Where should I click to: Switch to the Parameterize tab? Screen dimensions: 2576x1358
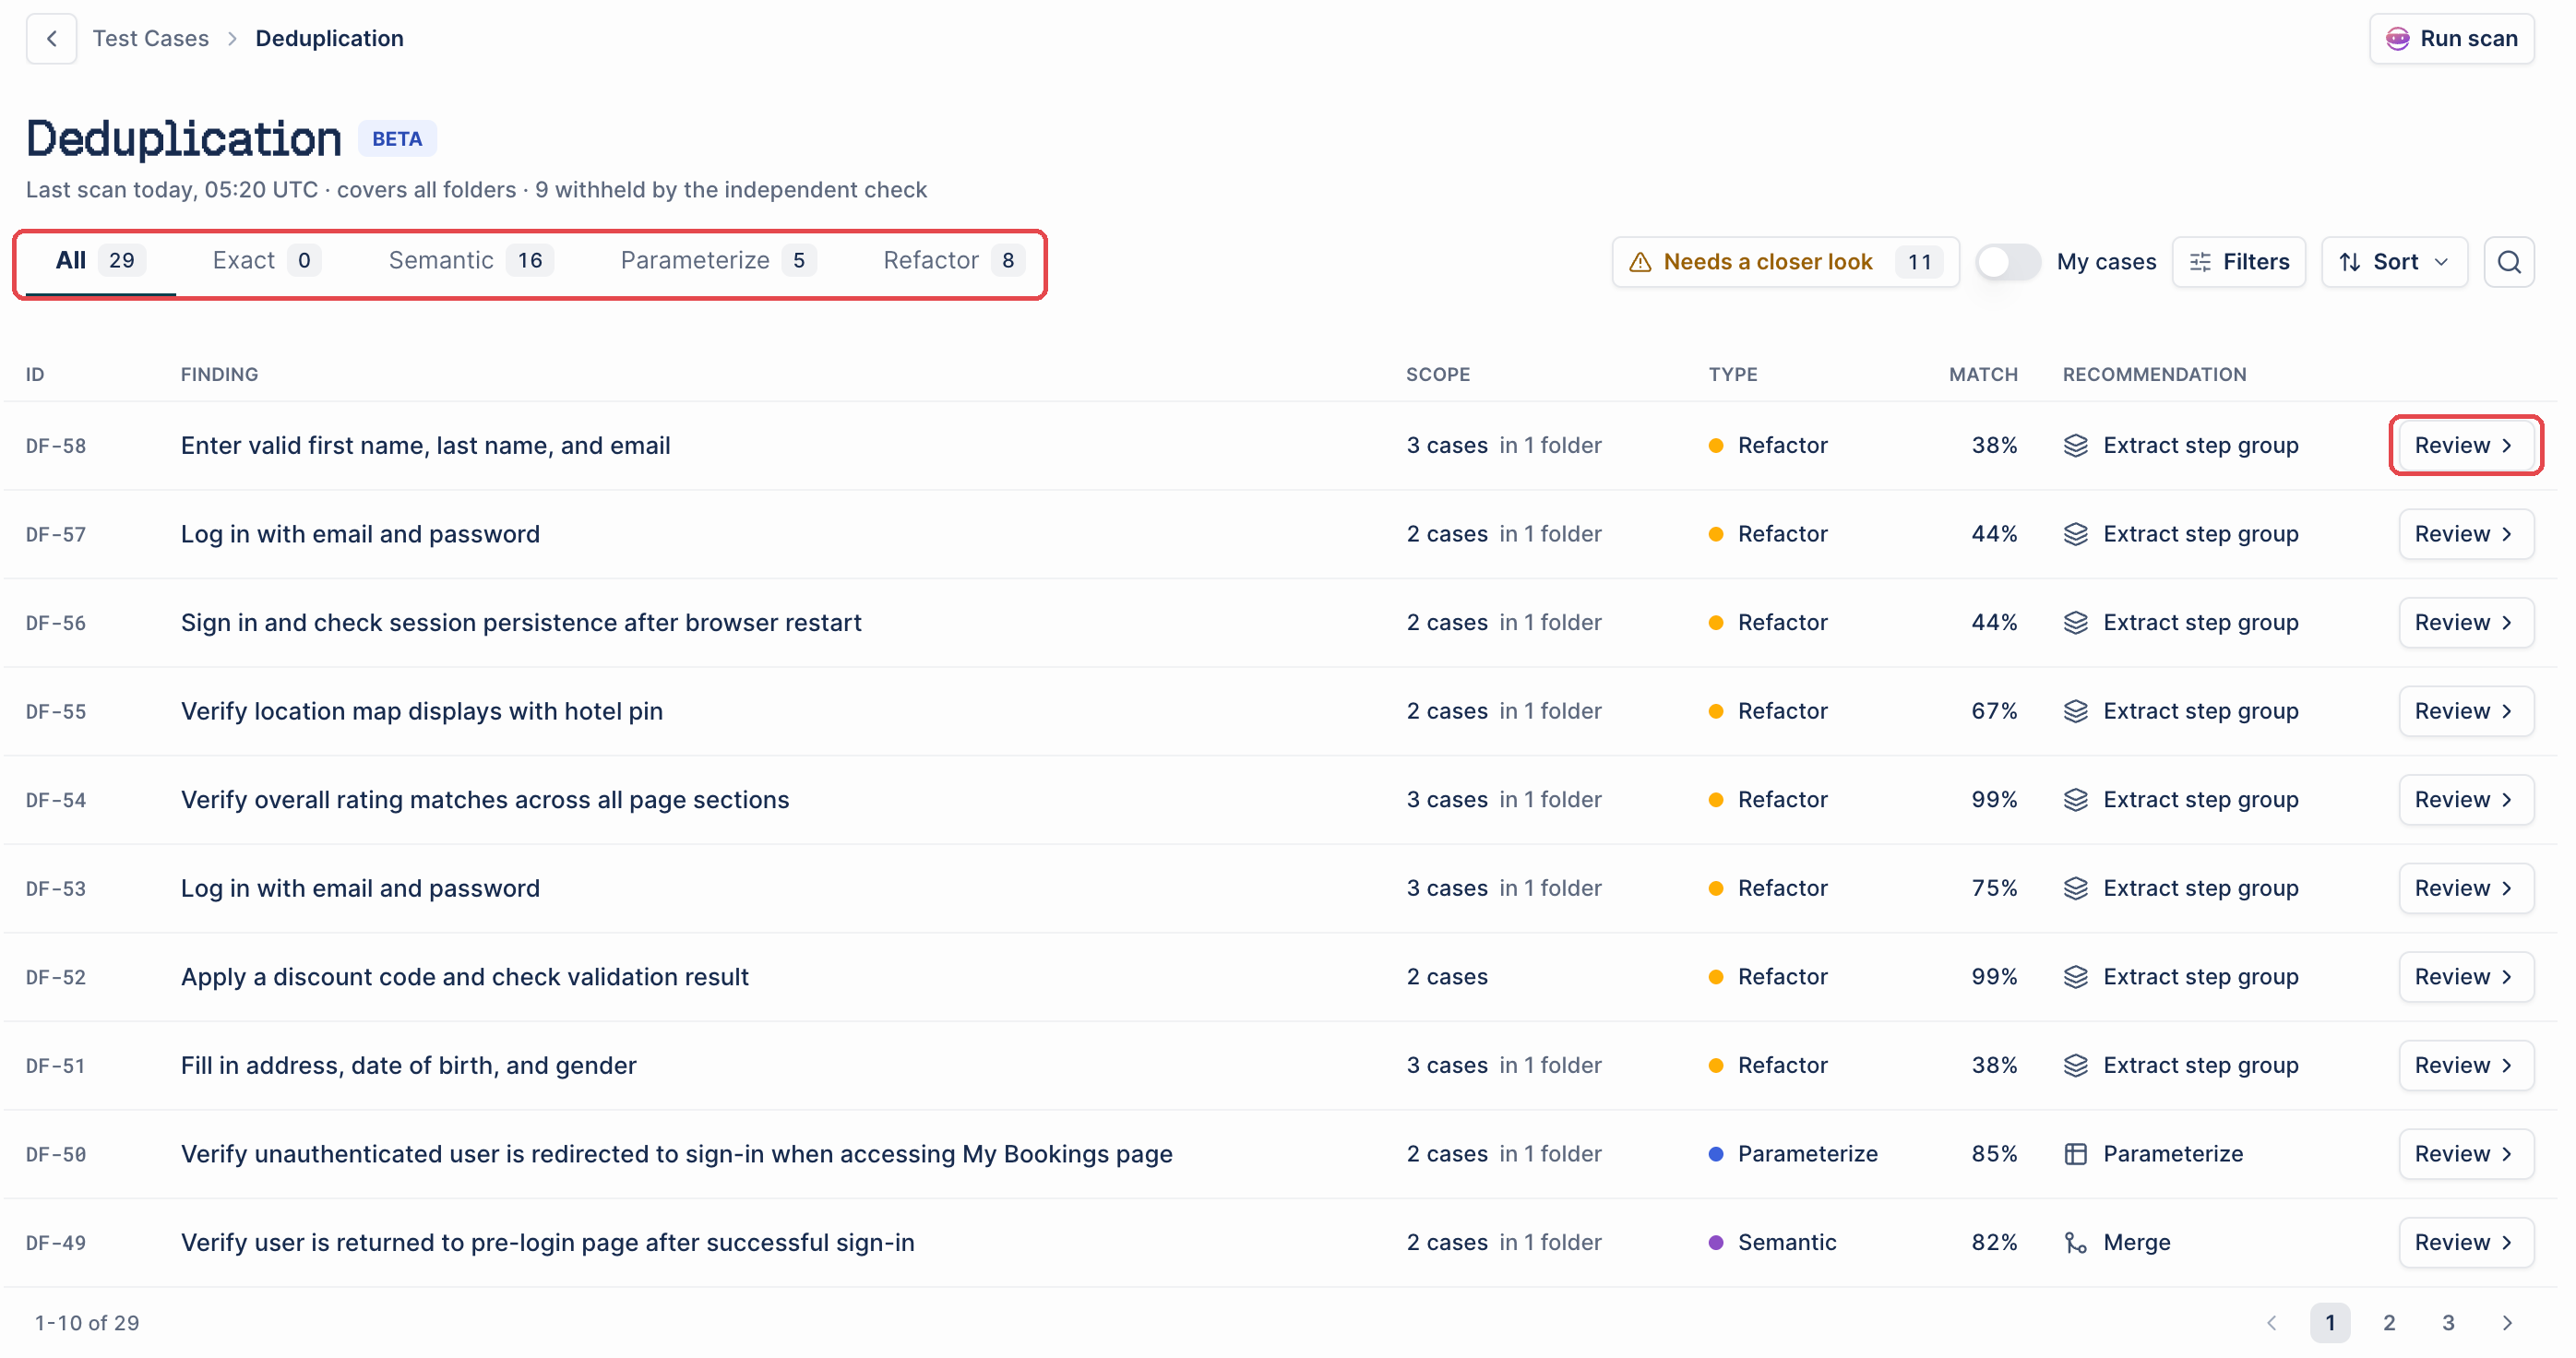(x=717, y=261)
